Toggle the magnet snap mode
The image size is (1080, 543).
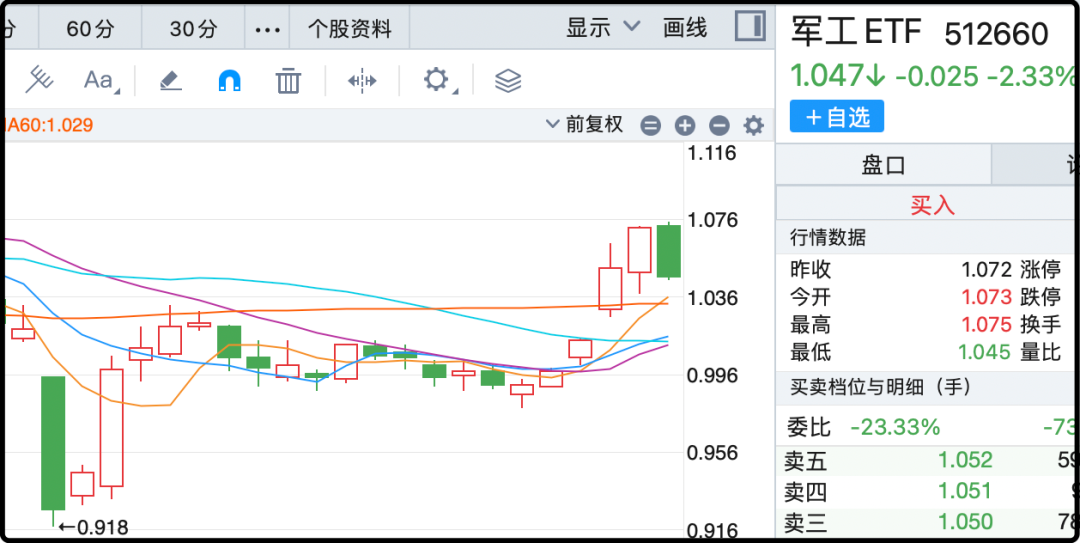click(230, 80)
